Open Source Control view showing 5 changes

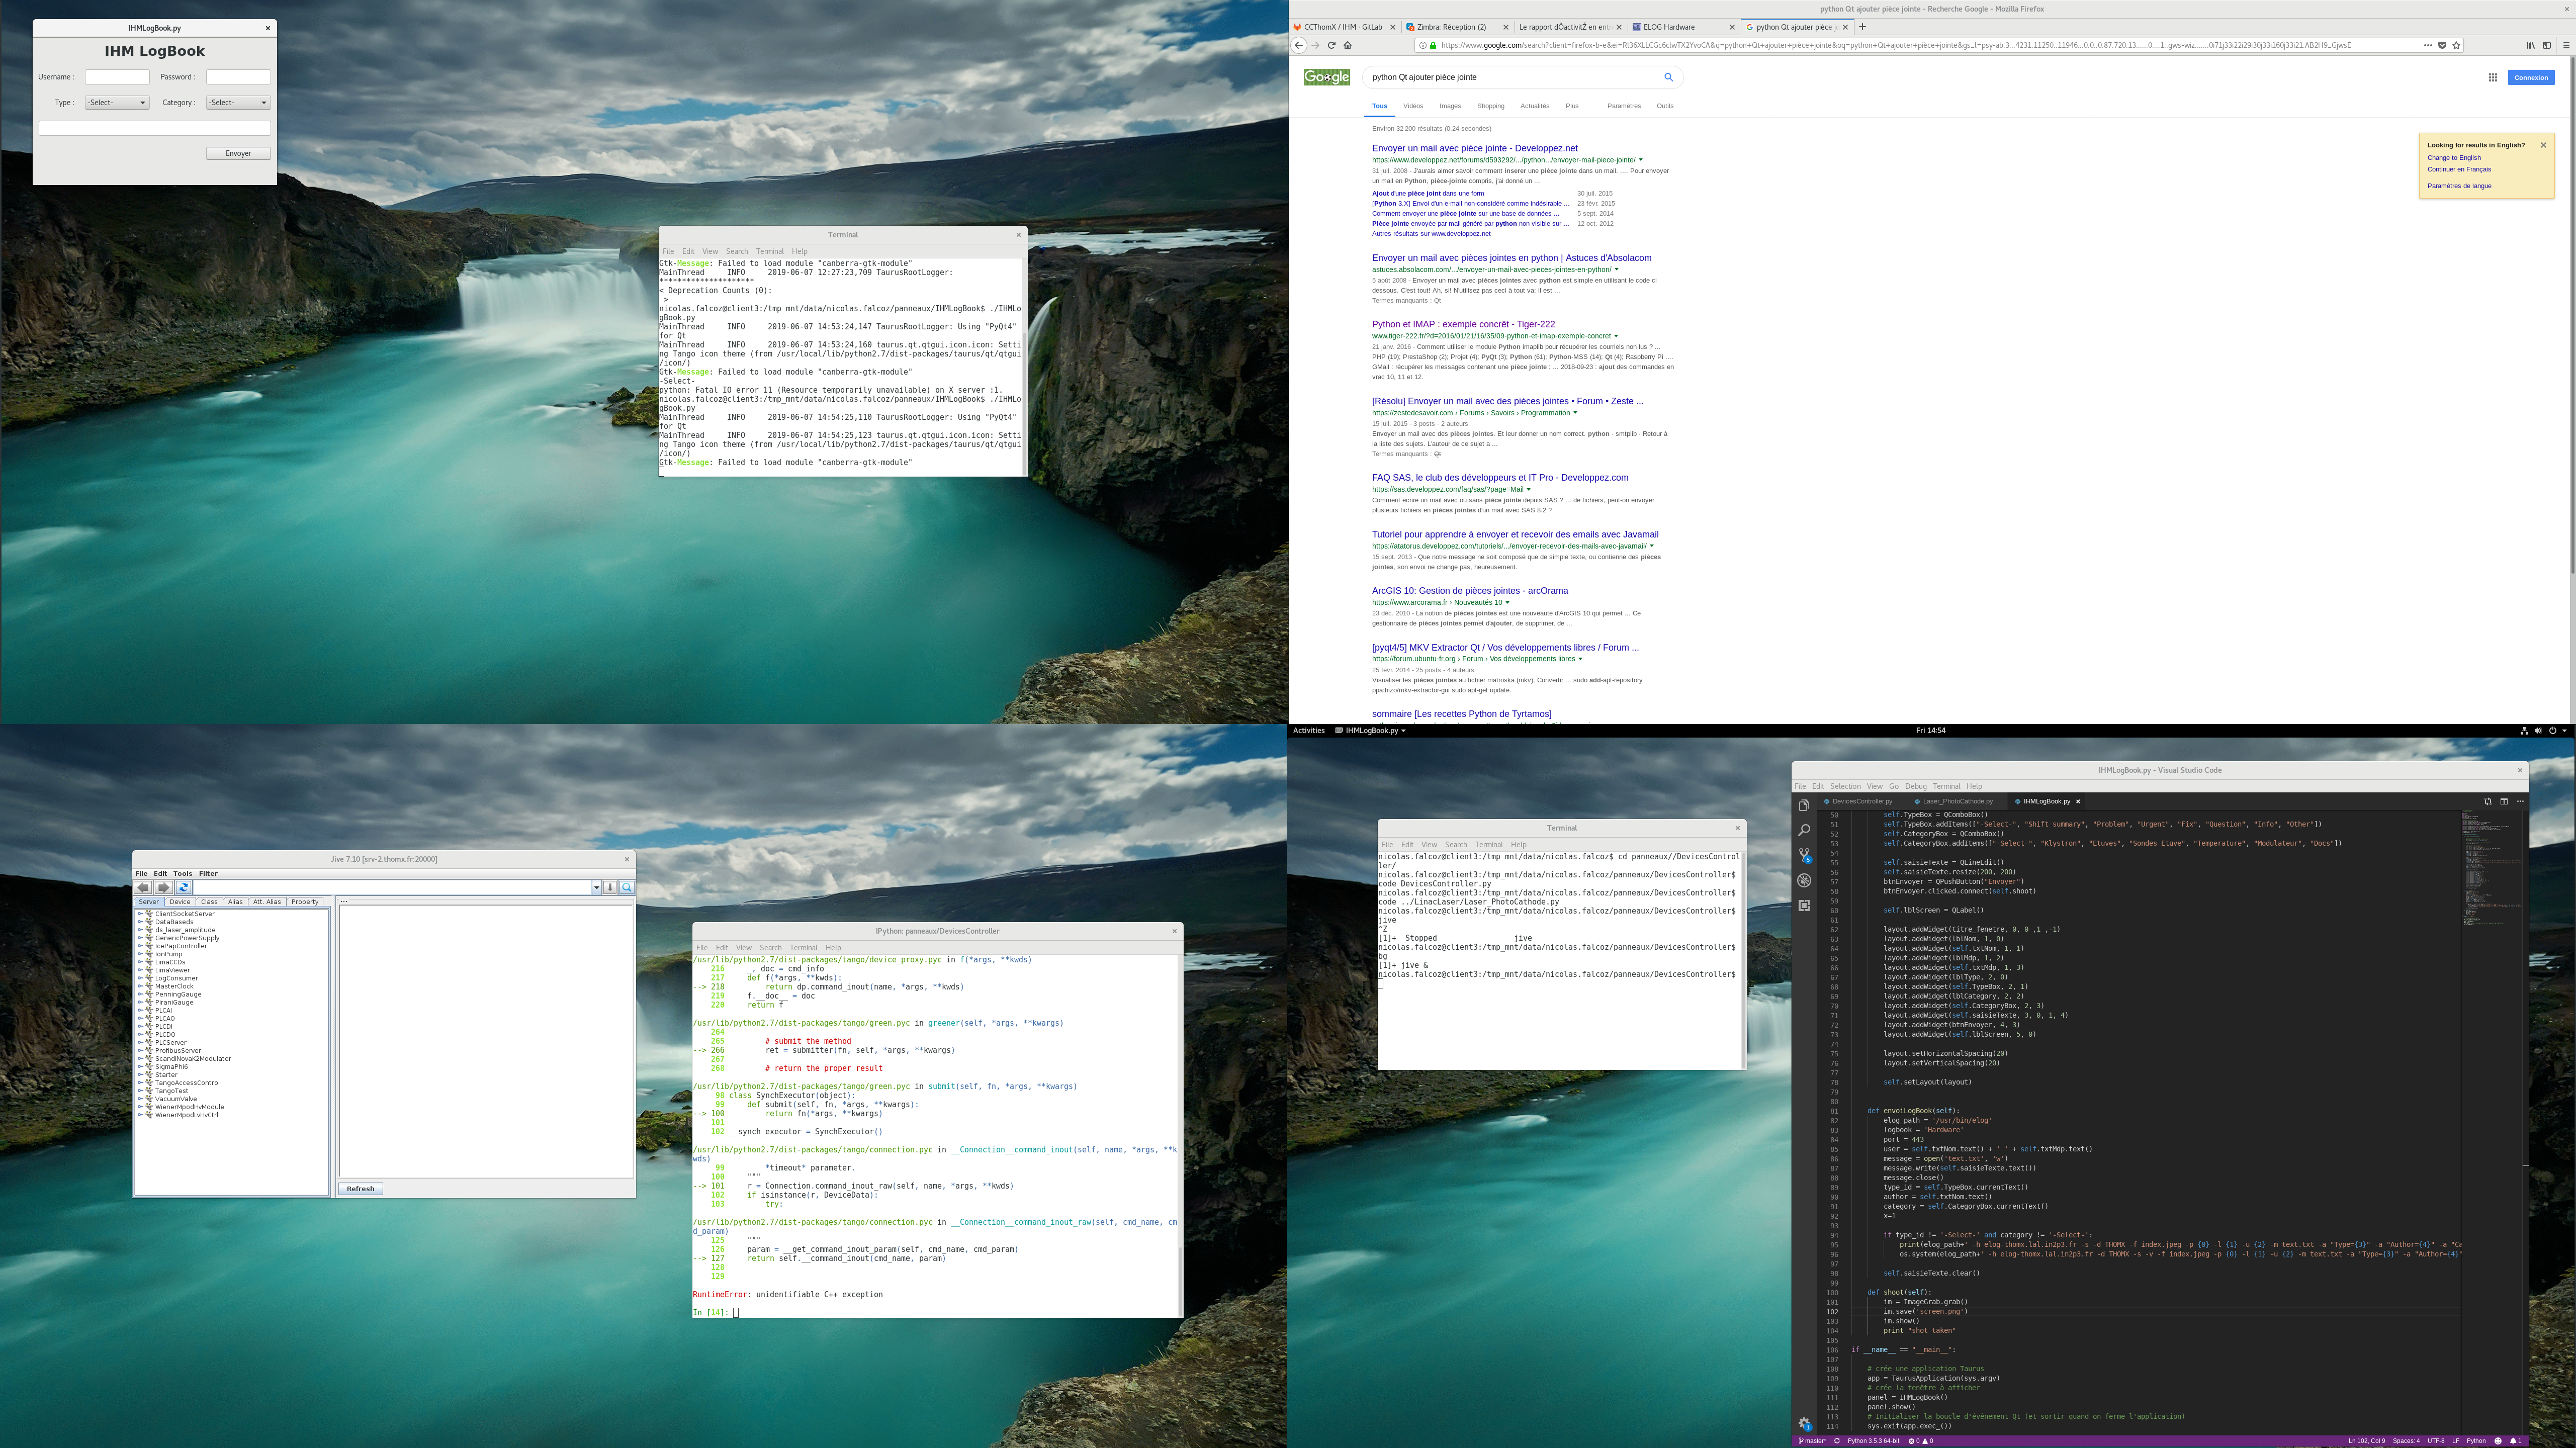pos(1804,855)
